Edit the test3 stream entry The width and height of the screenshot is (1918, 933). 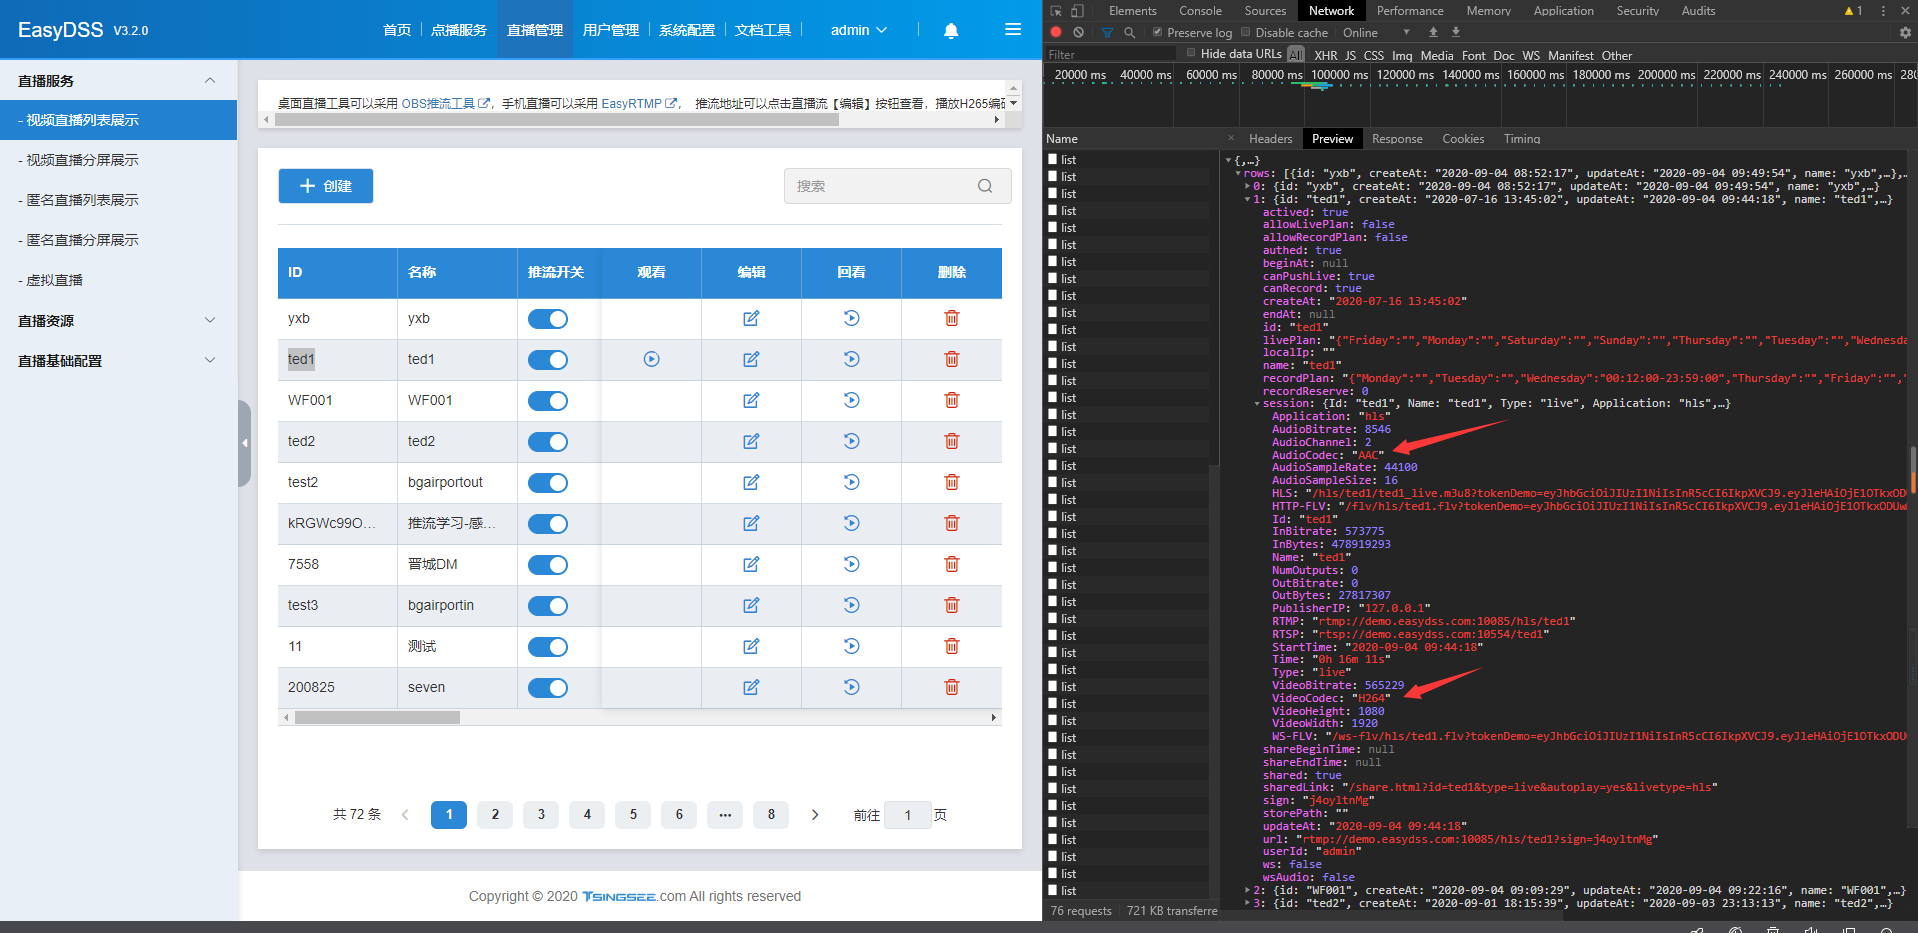coord(751,605)
